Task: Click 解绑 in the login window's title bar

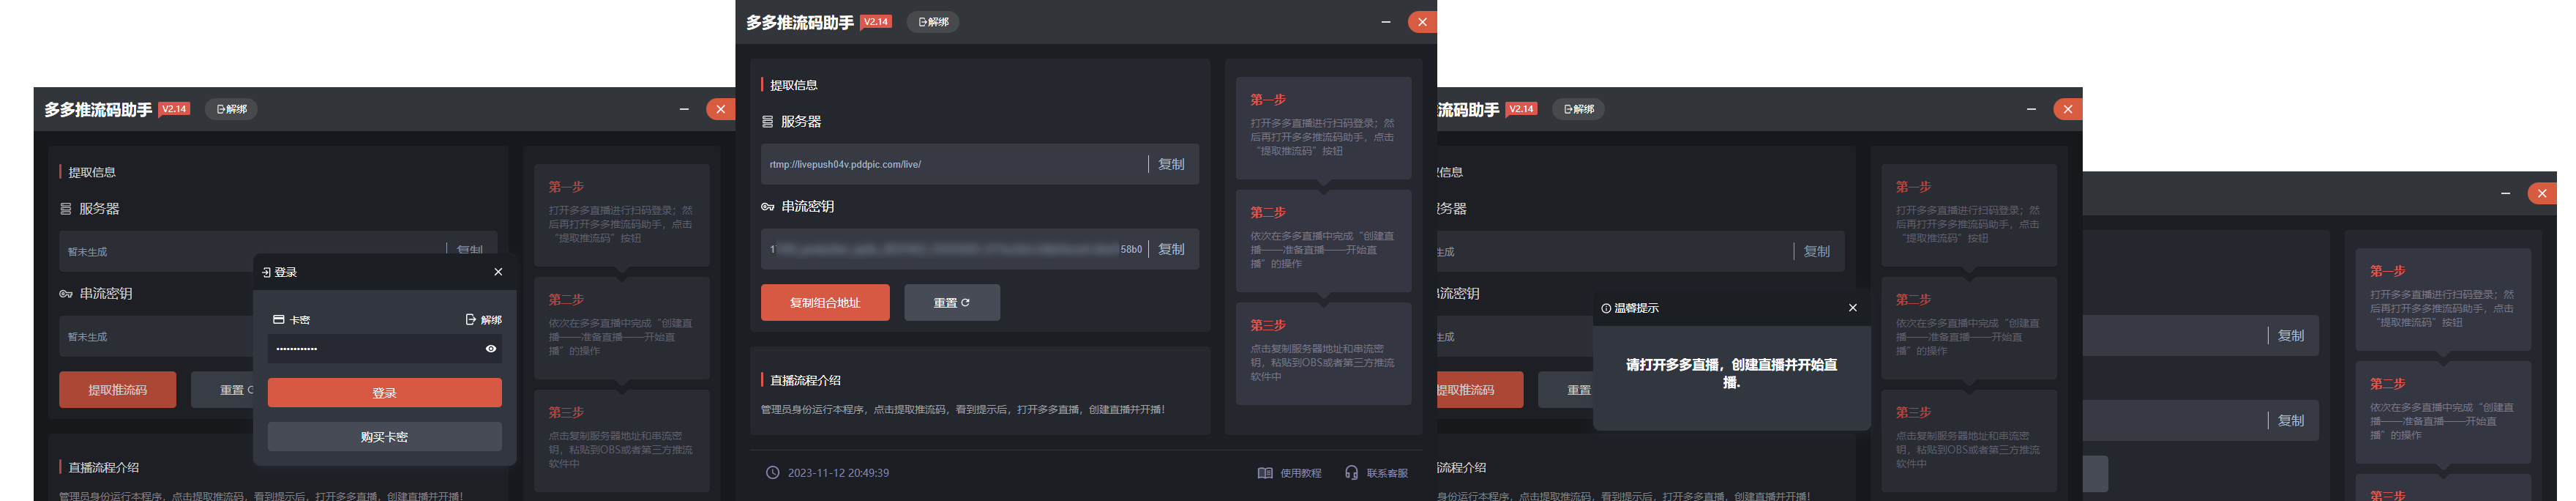Action: point(231,109)
